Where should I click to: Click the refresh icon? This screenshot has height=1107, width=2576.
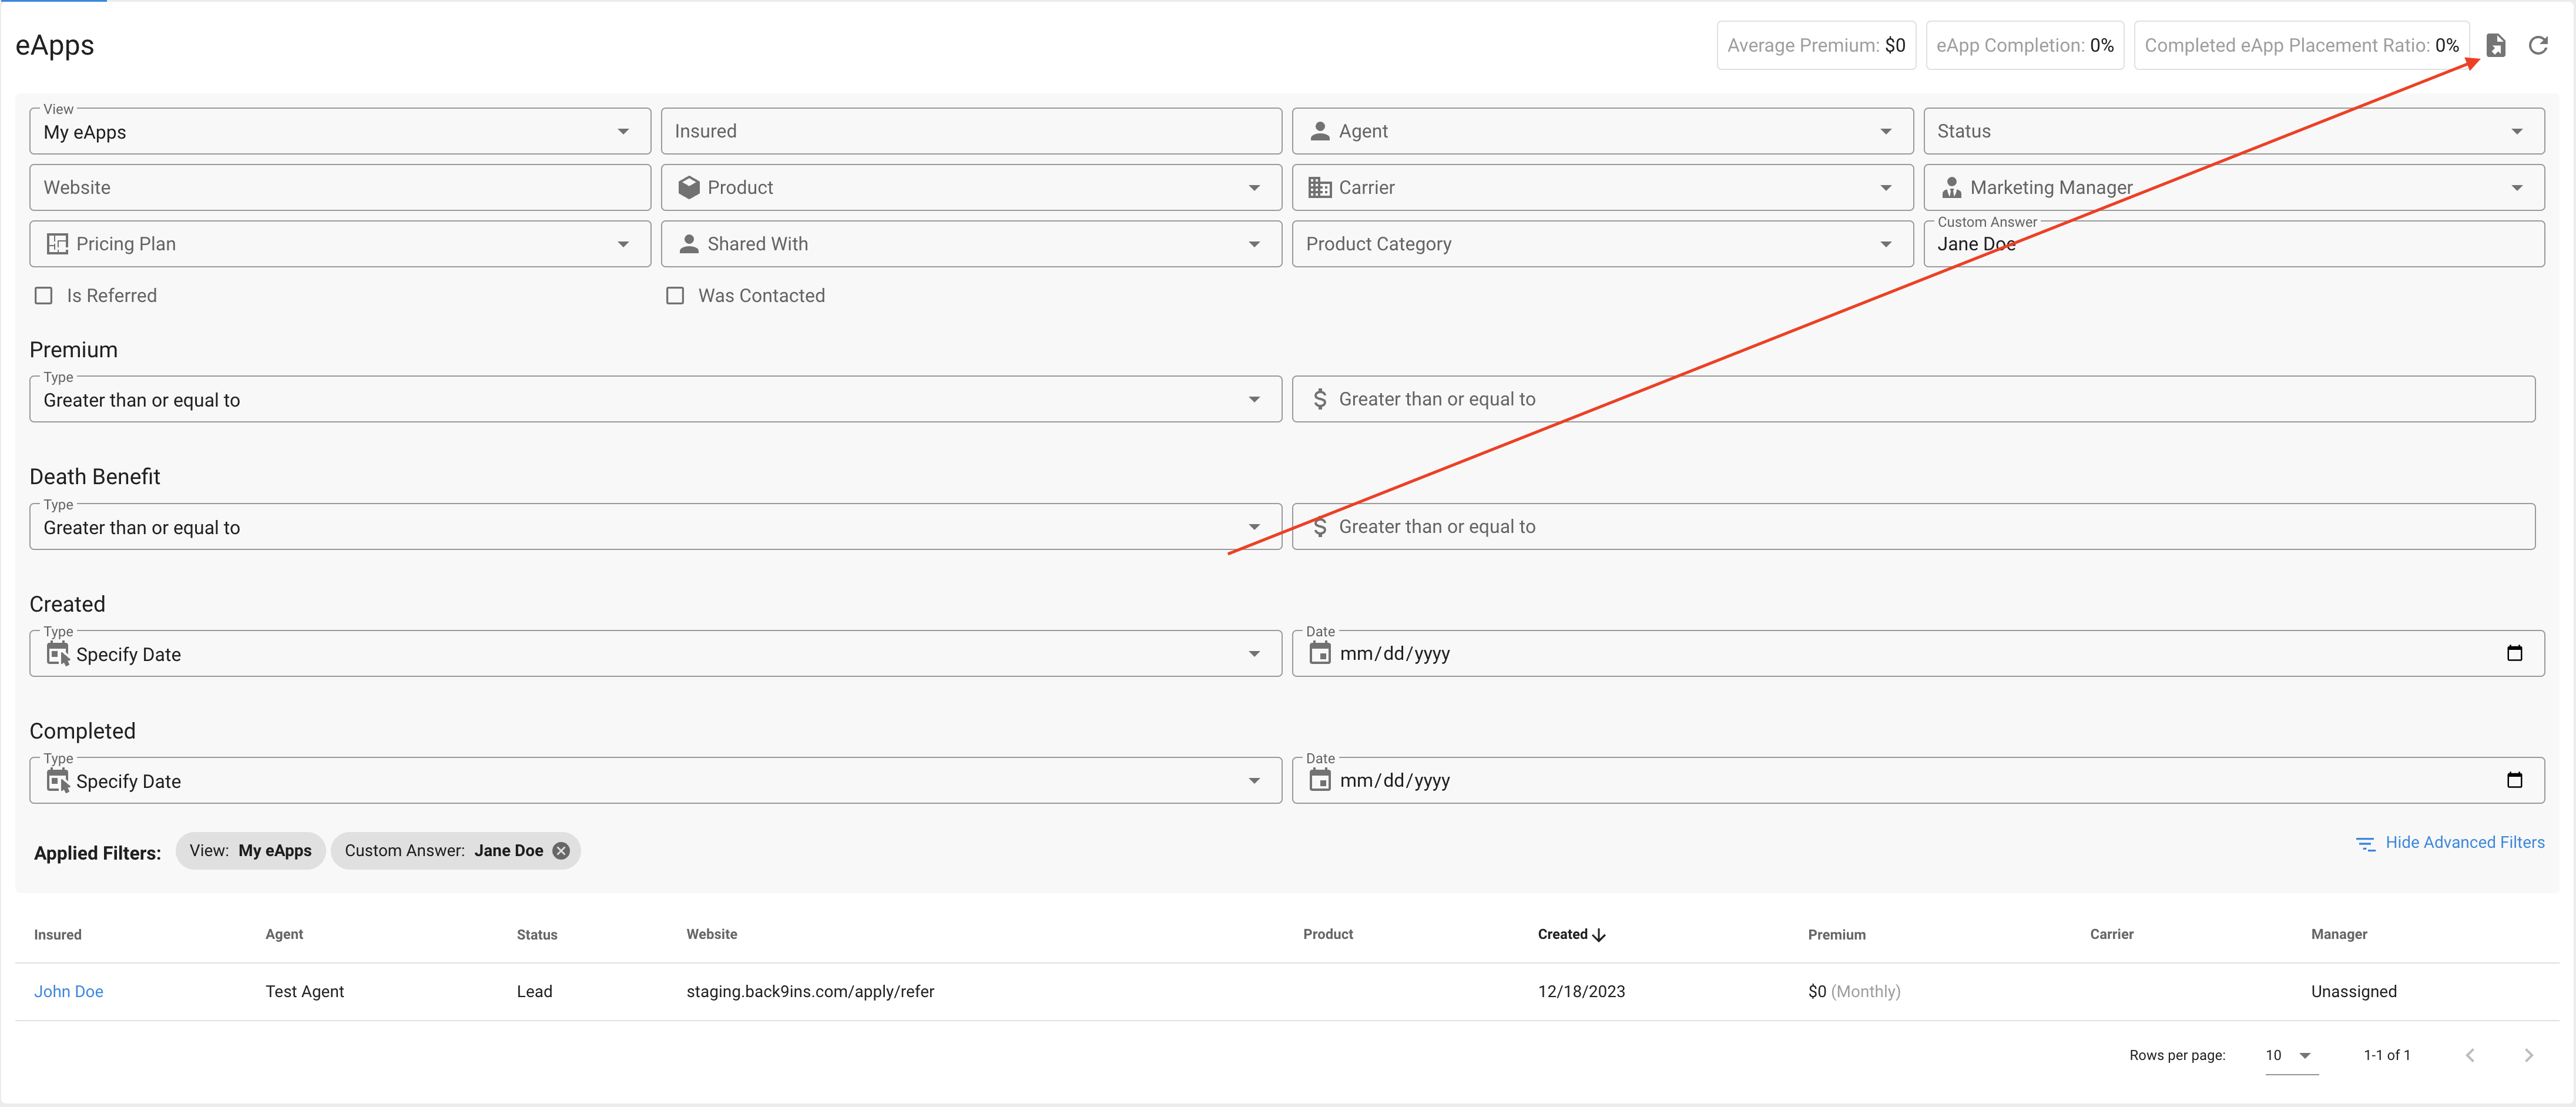[x=2538, y=45]
